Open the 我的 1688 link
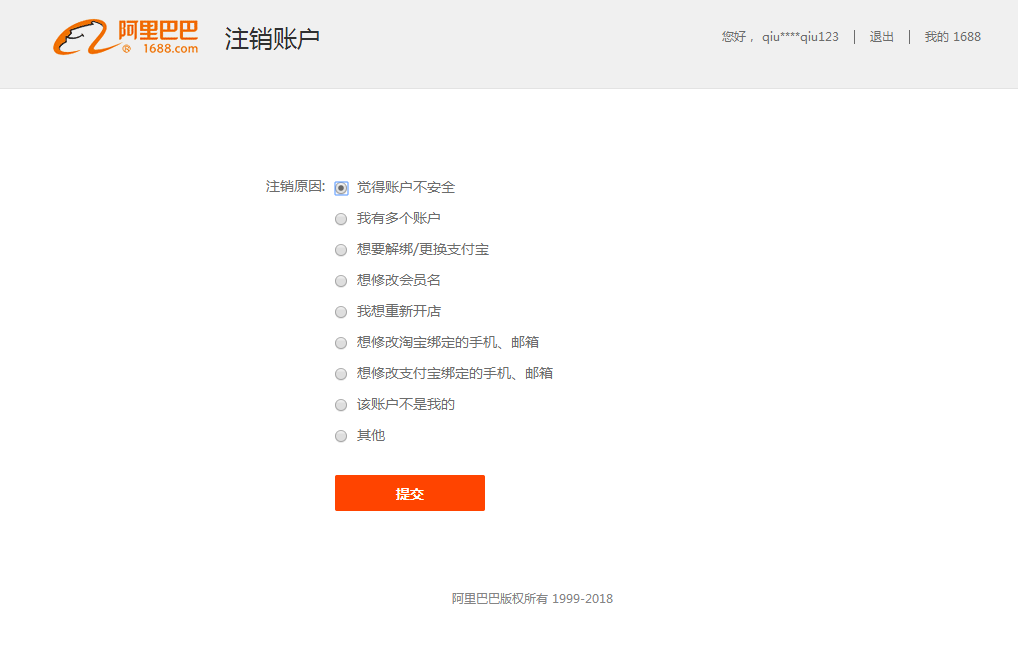Screen dimensions: 1018x672 (952, 37)
